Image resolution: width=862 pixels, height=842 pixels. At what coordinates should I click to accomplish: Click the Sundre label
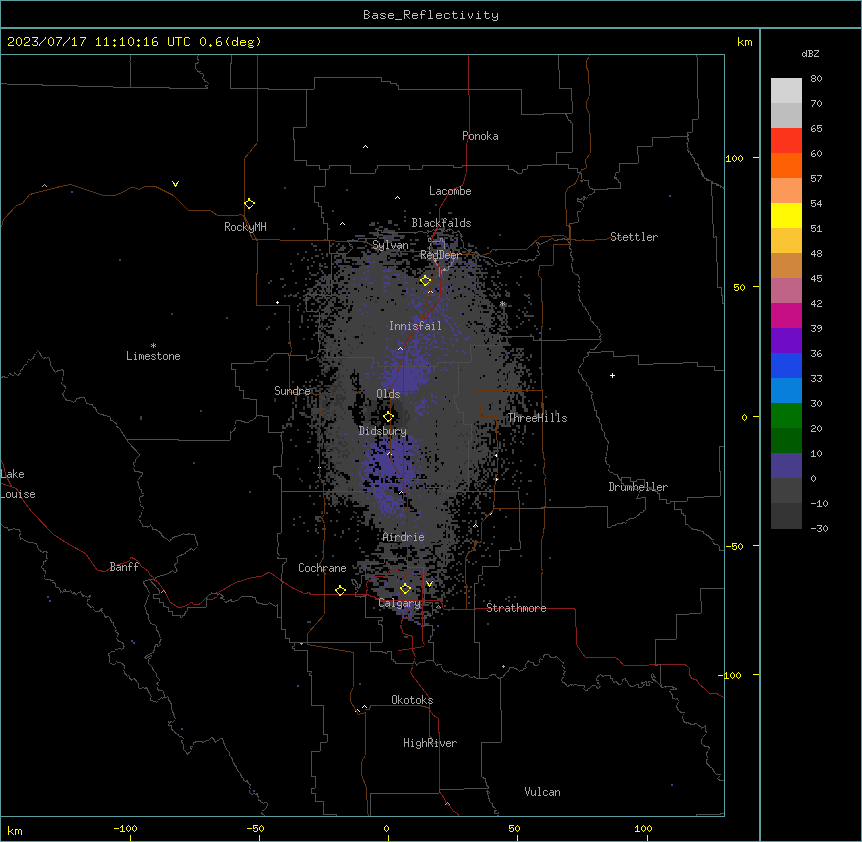292,391
